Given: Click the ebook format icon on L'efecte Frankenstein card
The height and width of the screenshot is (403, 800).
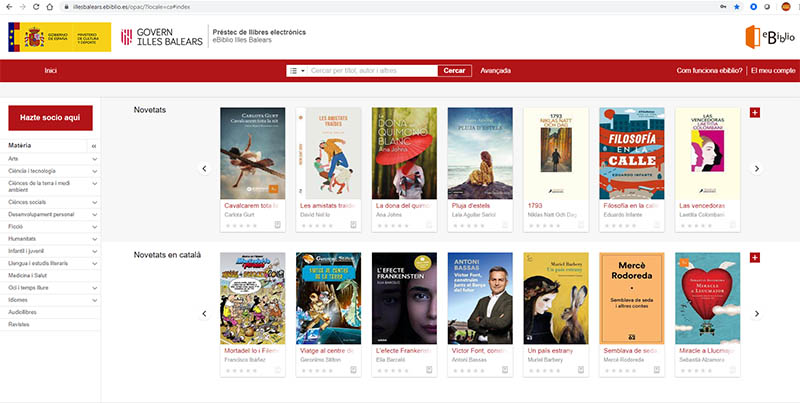Looking at the screenshot, I should point(429,370).
